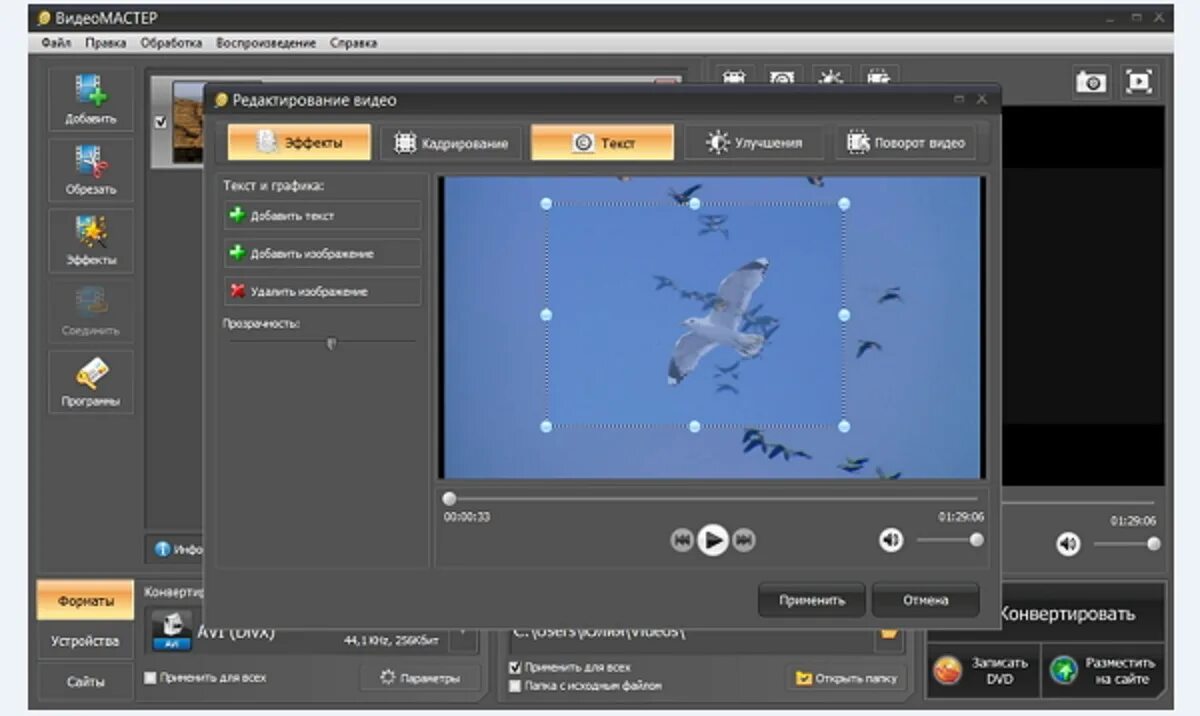Enable Папка с исходным файлом checkbox
1200x716 pixels.
coord(515,686)
